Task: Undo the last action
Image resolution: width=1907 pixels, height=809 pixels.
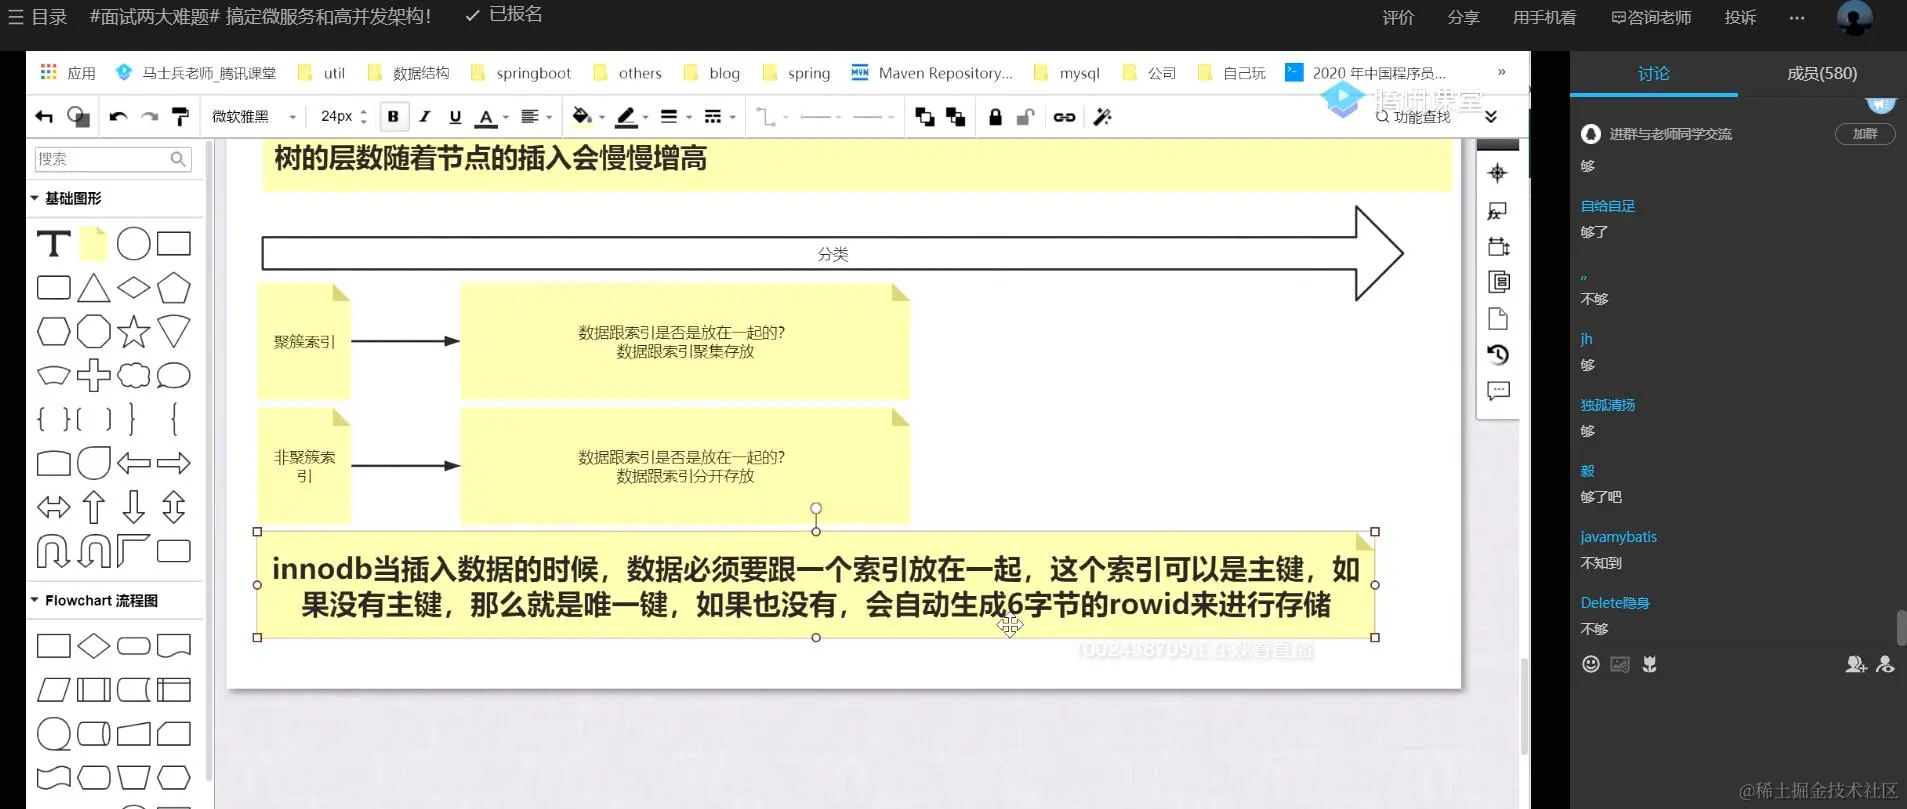Action: [x=118, y=117]
